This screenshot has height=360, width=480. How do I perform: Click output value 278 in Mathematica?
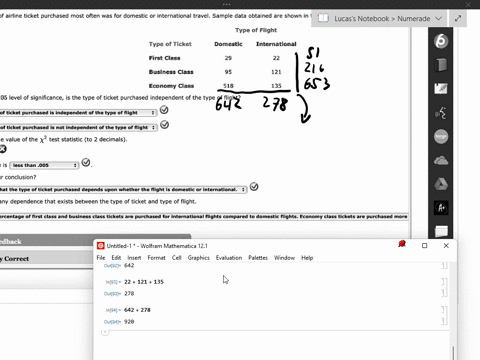129,293
